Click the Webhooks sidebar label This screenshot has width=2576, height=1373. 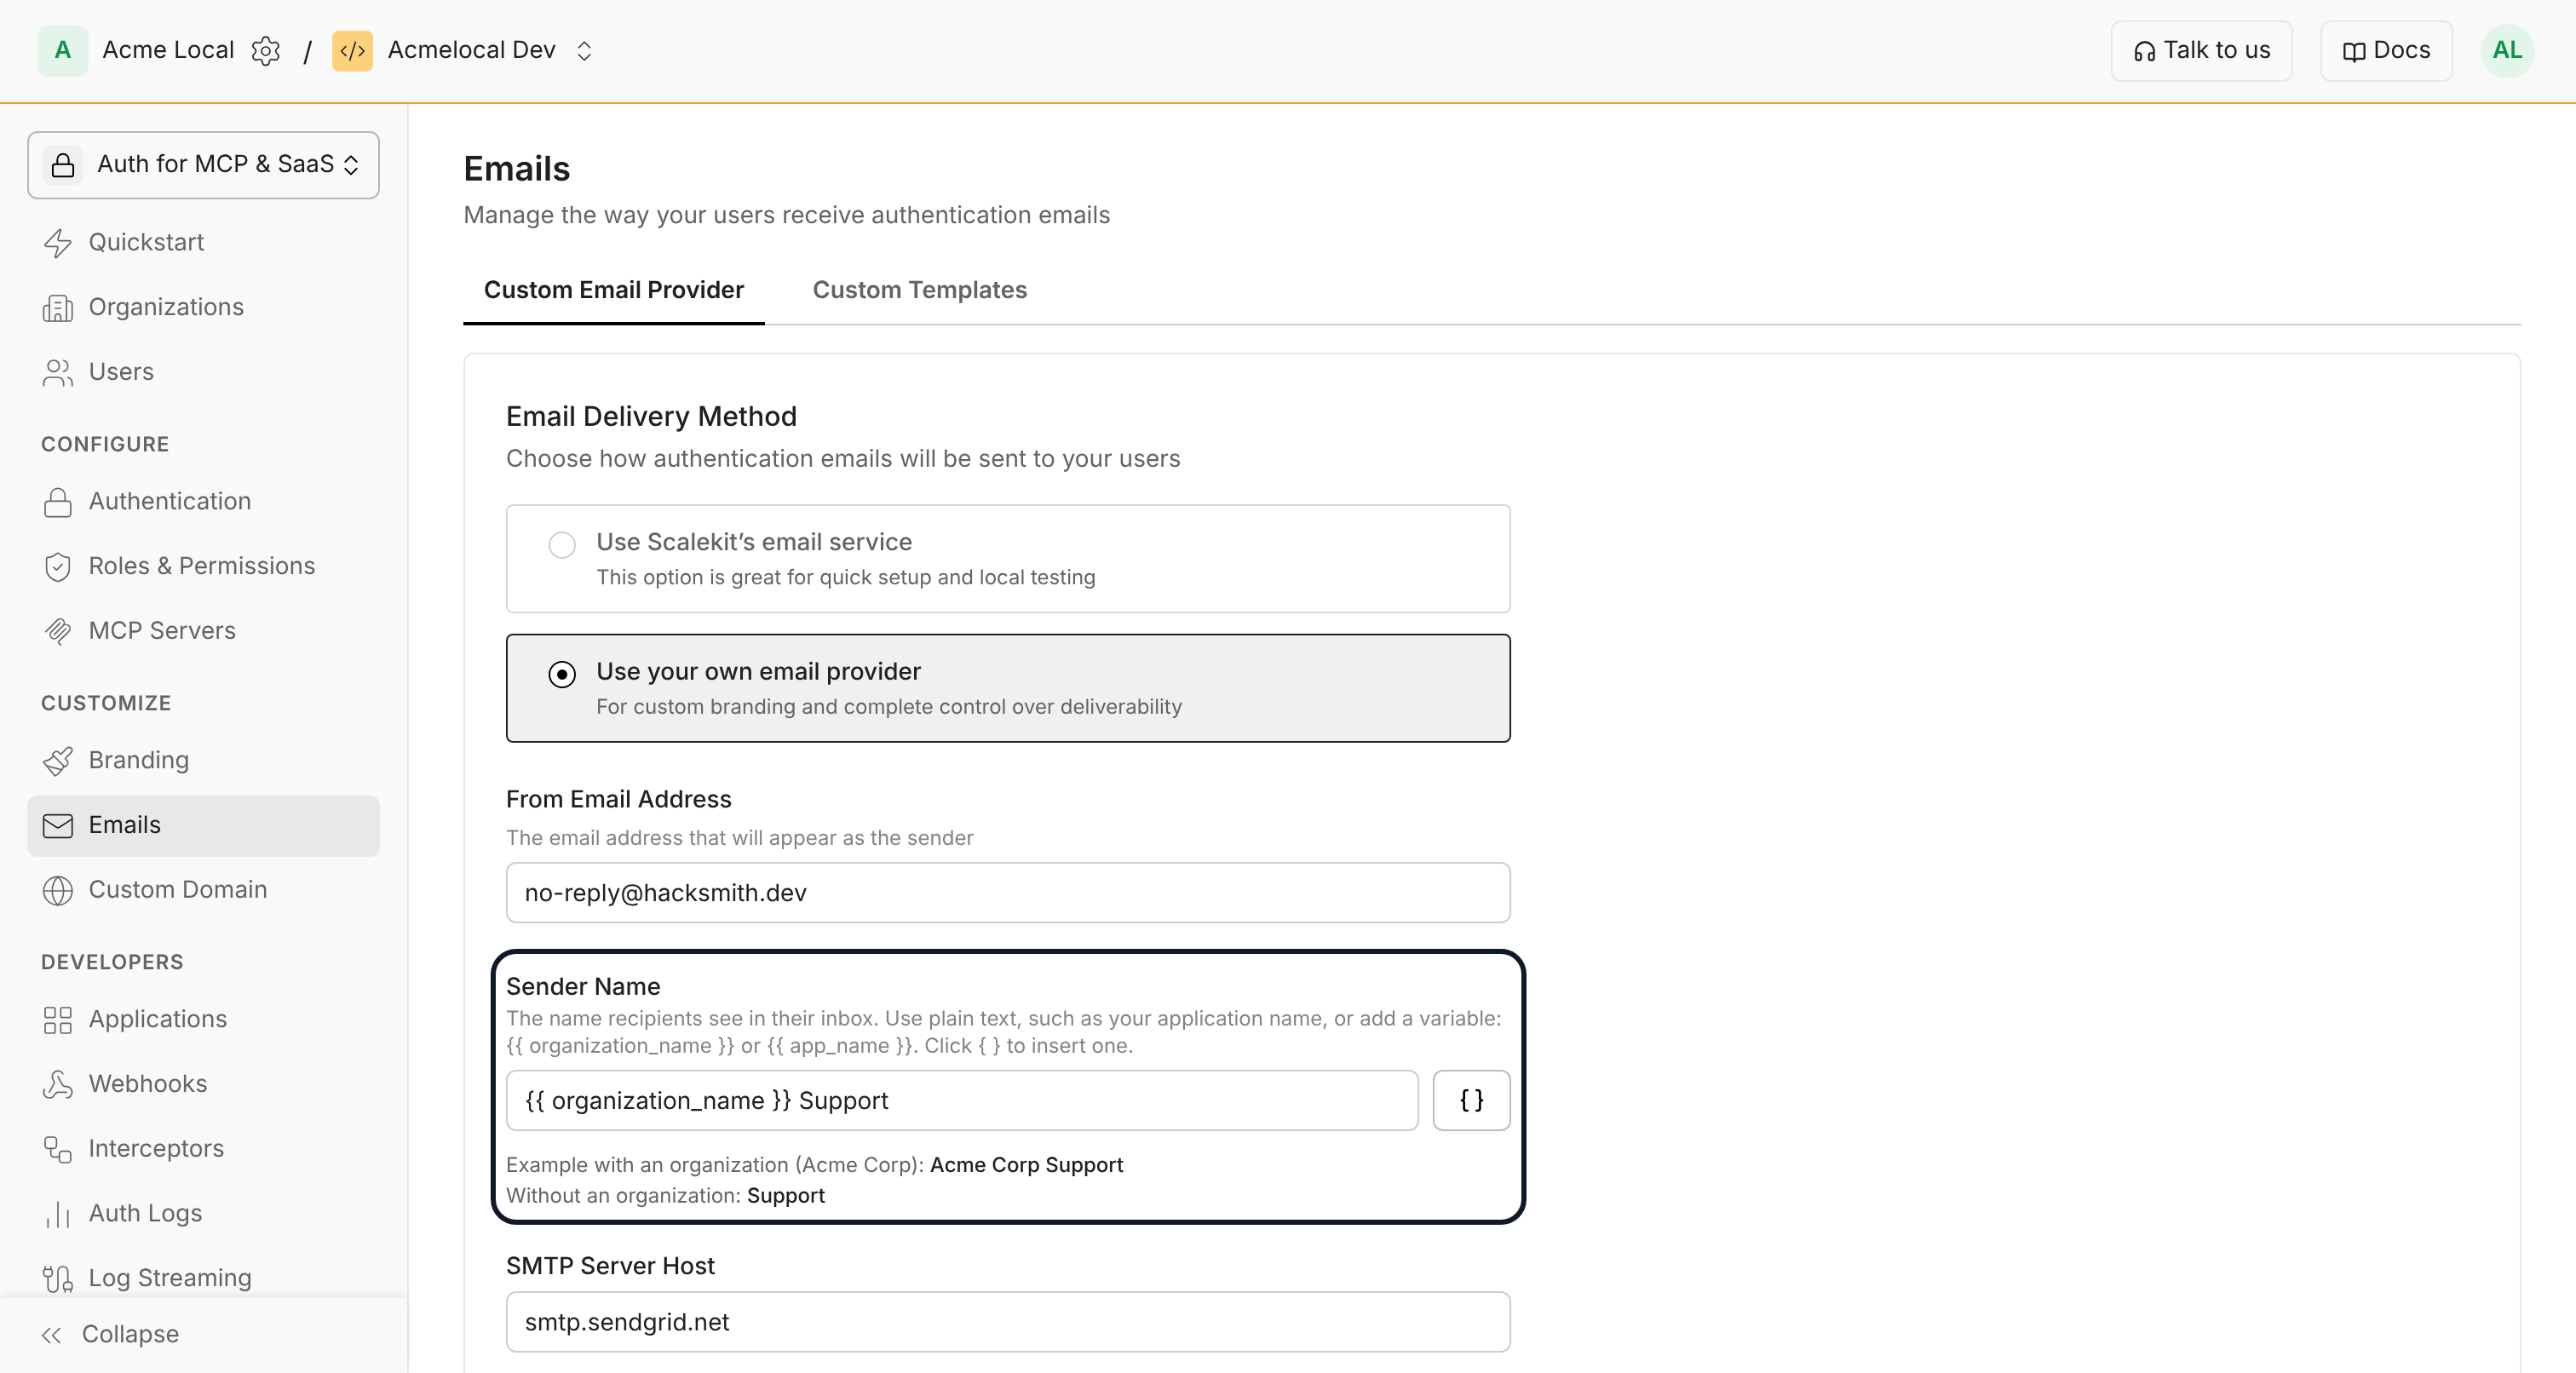148,1084
